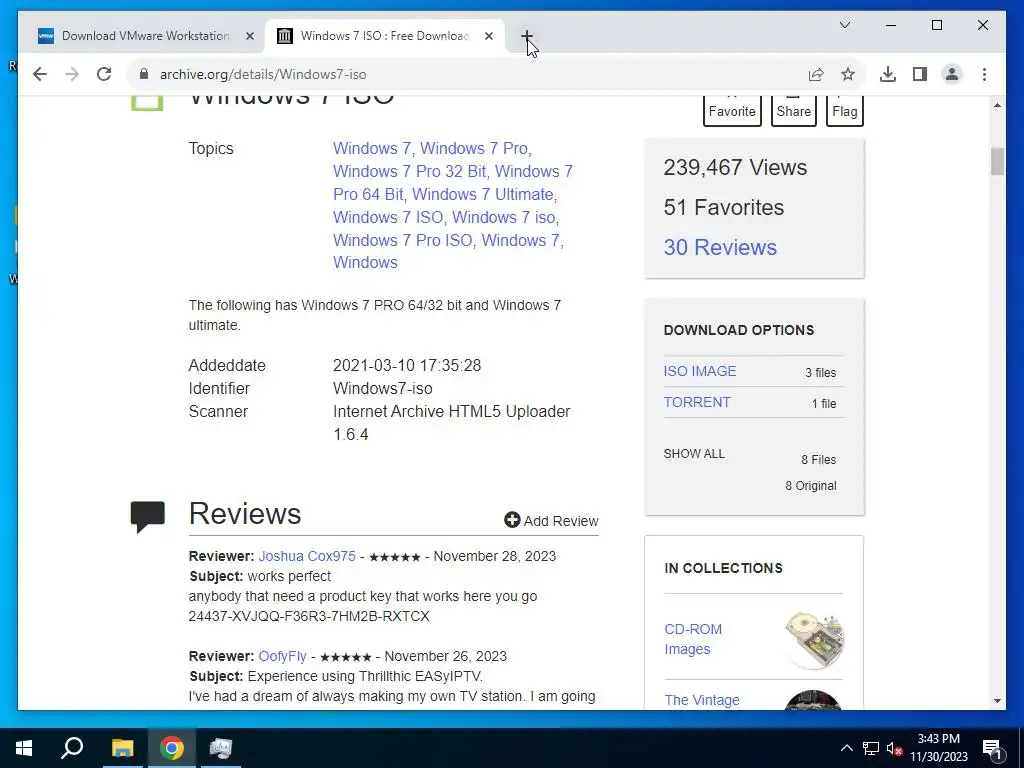Click the scrollbar down arrow
The height and width of the screenshot is (768, 1024).
[997, 701]
